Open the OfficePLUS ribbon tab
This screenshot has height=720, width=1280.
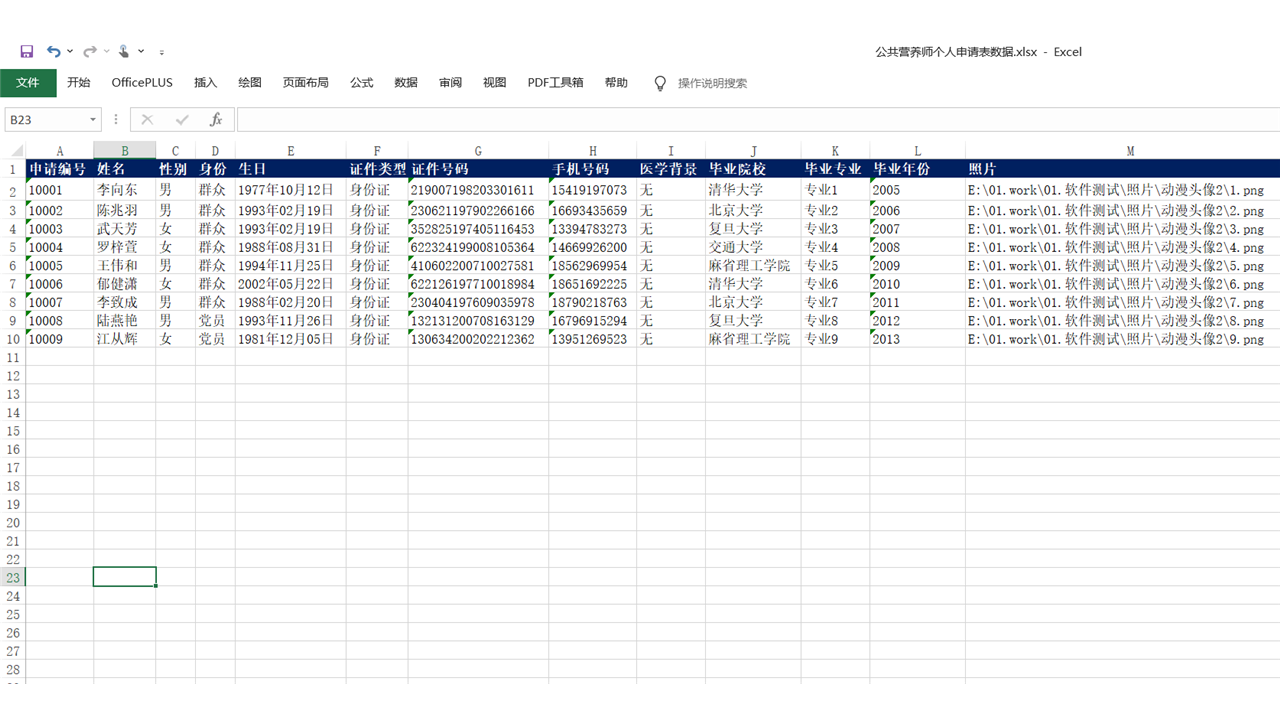click(x=142, y=83)
